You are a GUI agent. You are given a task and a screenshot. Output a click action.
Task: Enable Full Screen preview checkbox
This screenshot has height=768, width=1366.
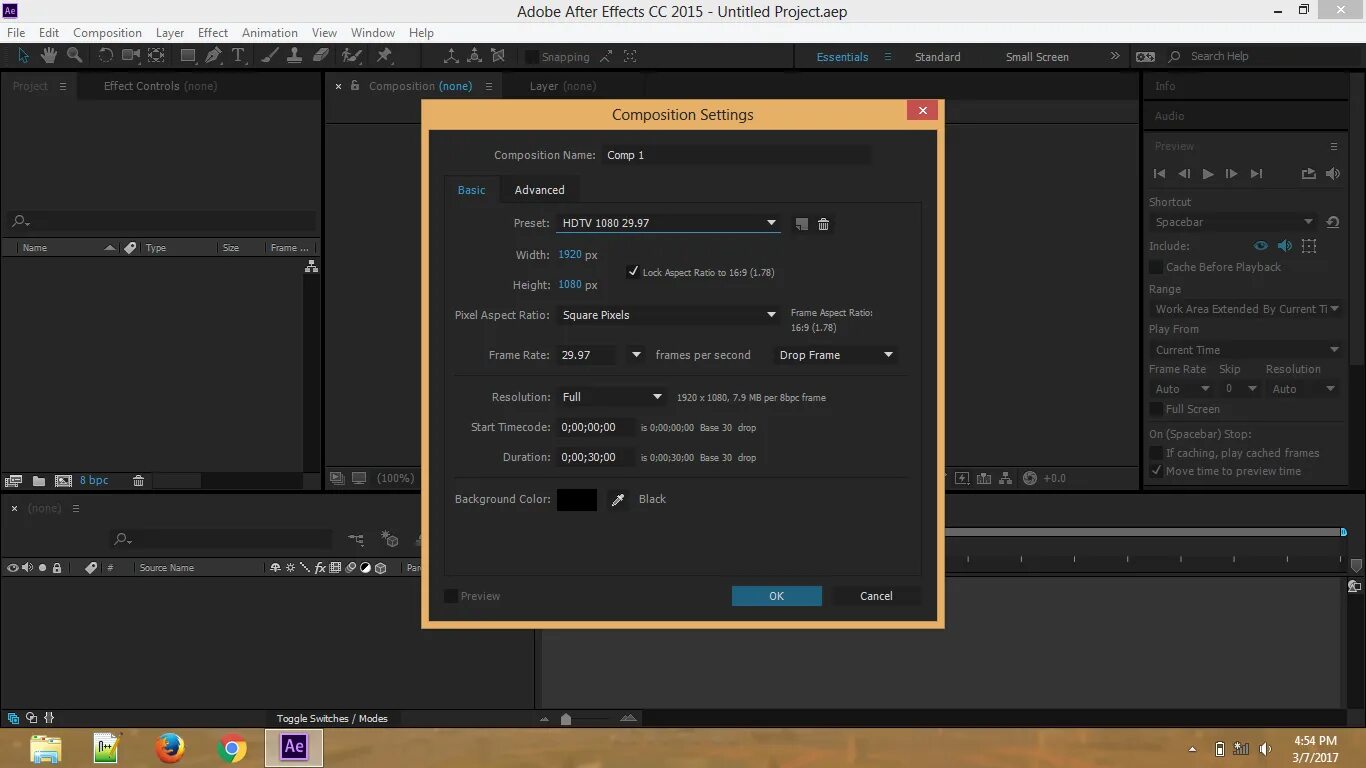pyautogui.click(x=1156, y=409)
